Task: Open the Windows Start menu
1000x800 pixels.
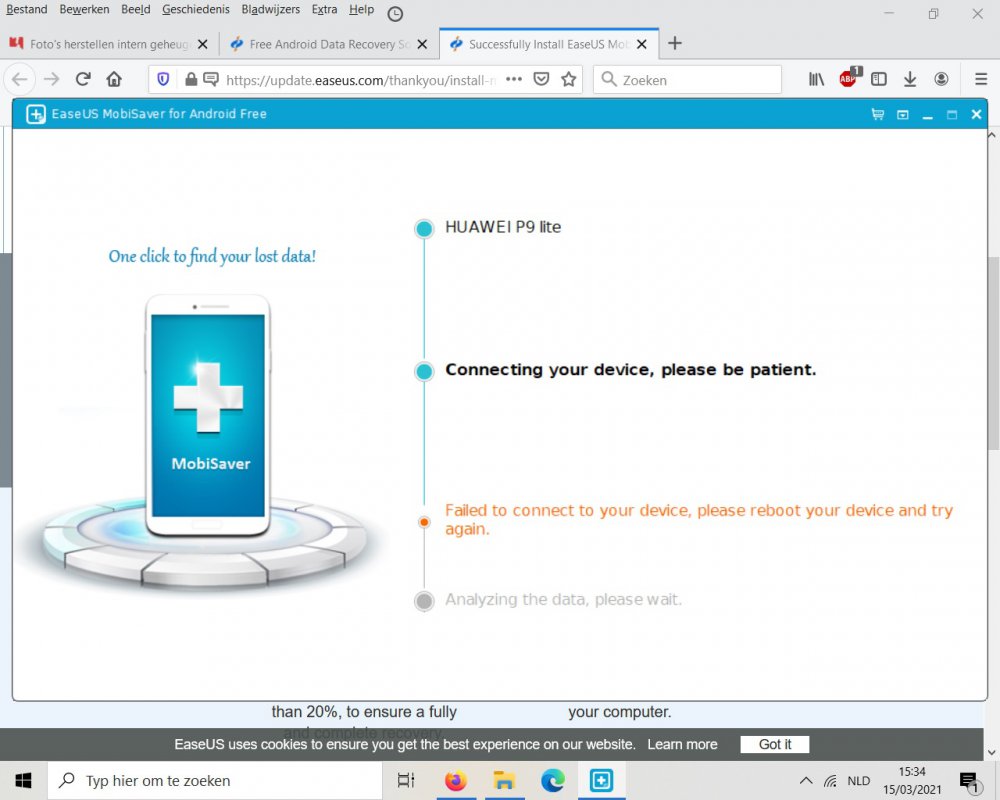Action: click(24, 780)
